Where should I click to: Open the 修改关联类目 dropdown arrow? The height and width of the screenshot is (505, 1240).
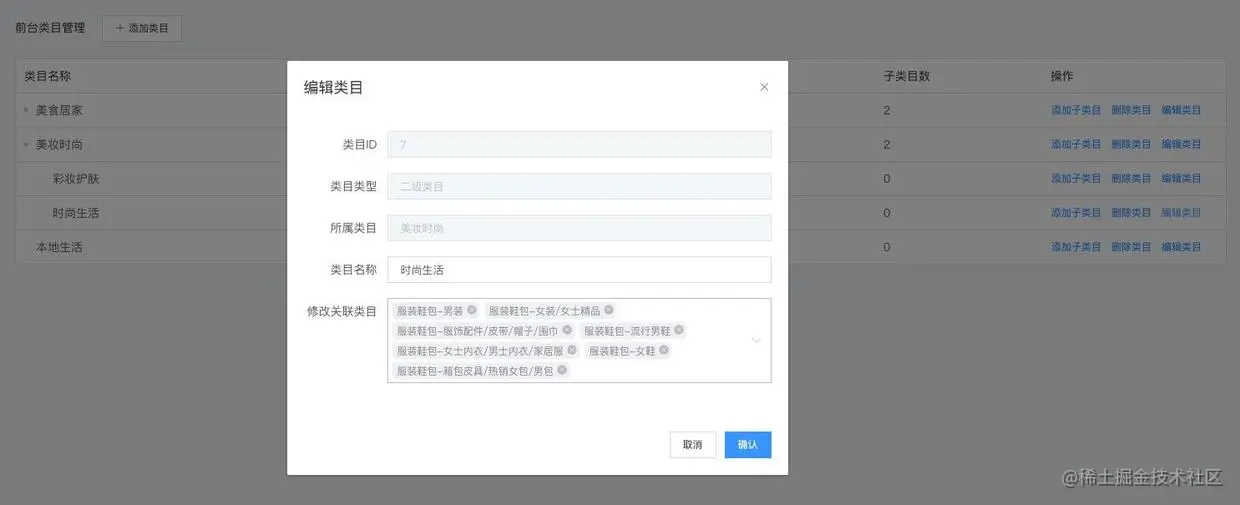756,340
